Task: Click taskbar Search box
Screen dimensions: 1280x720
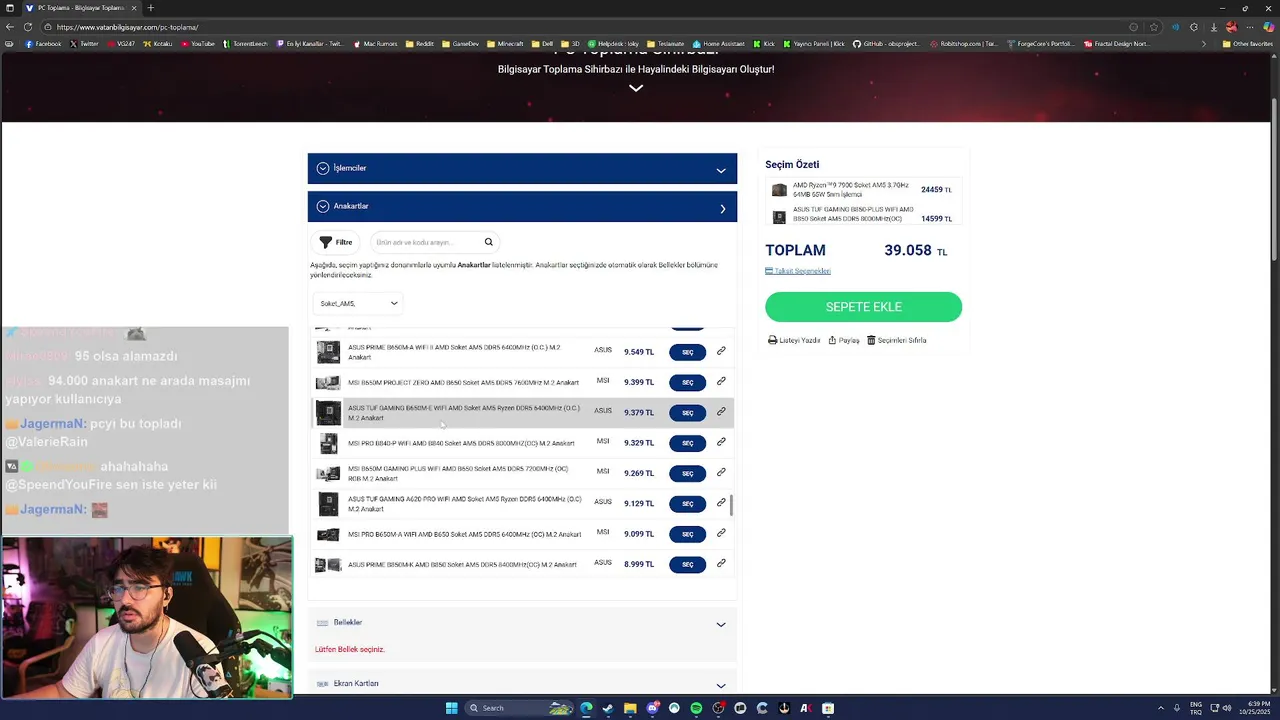Action: 519,708
